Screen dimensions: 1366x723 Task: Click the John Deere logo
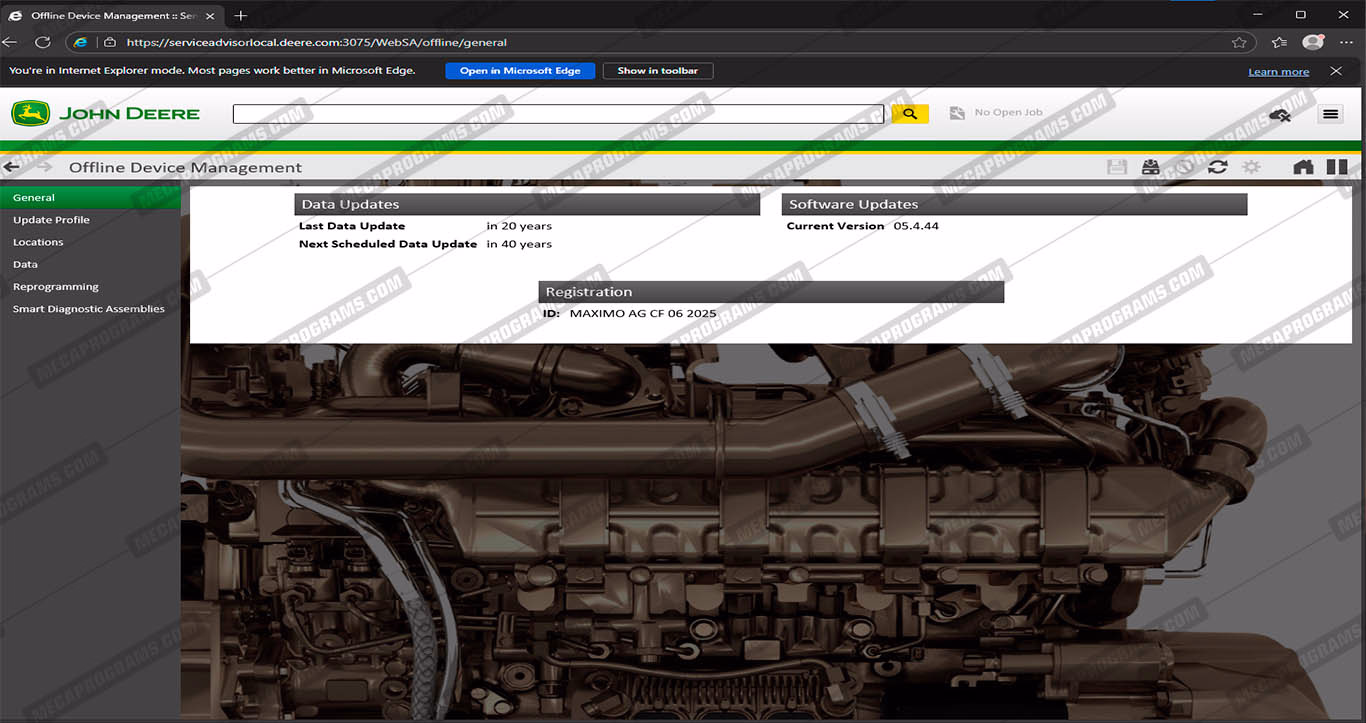click(105, 114)
